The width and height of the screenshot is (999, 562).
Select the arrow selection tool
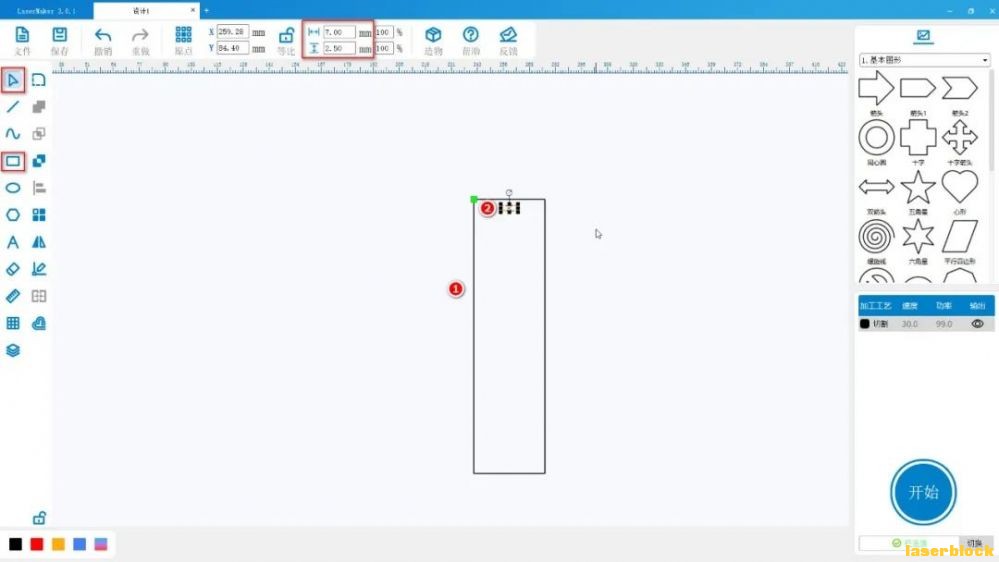pos(13,80)
